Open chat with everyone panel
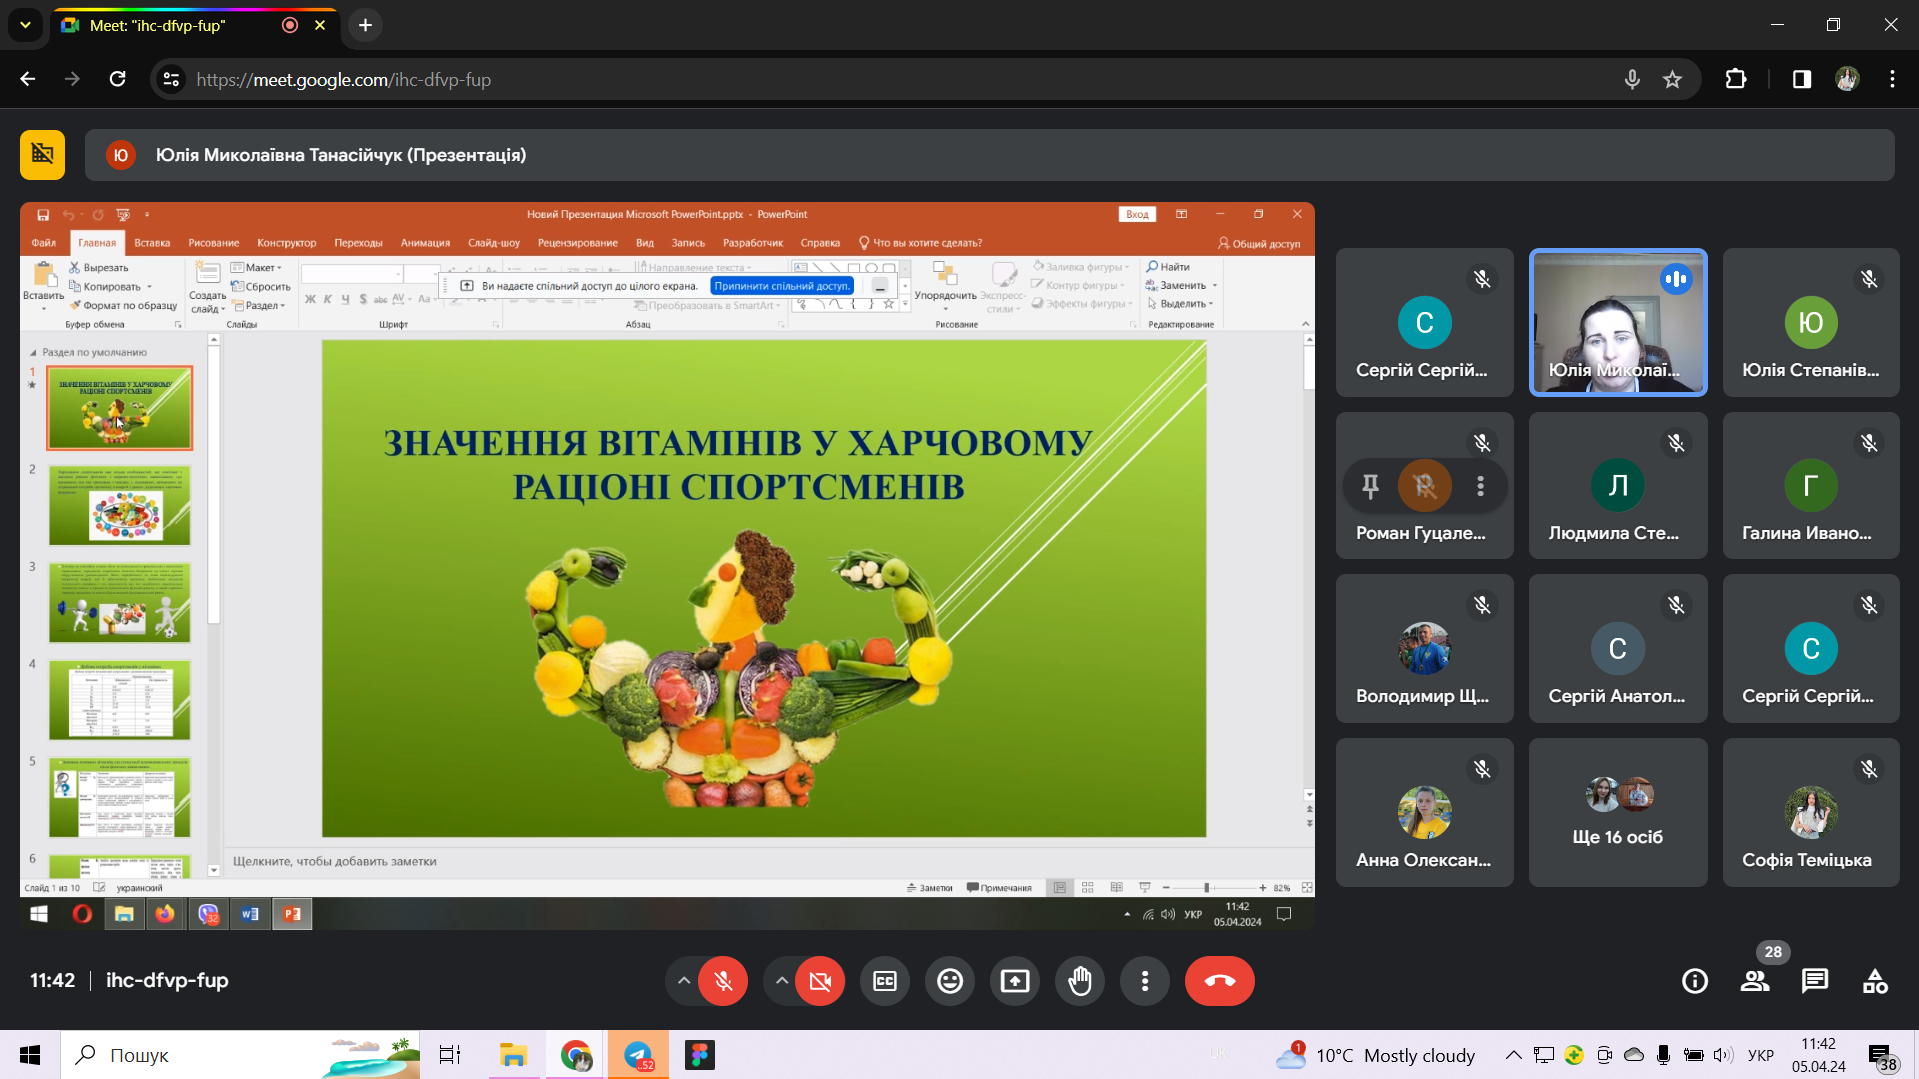 [x=1815, y=981]
